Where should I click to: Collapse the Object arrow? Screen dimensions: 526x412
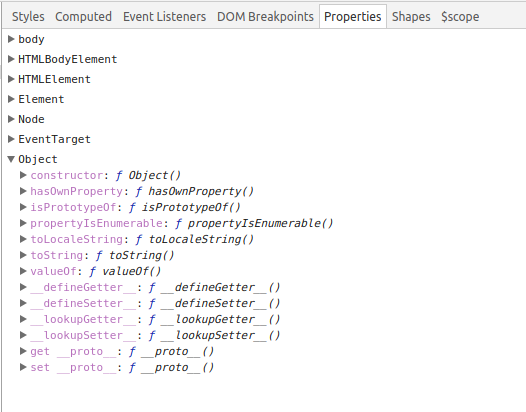coord(11,159)
